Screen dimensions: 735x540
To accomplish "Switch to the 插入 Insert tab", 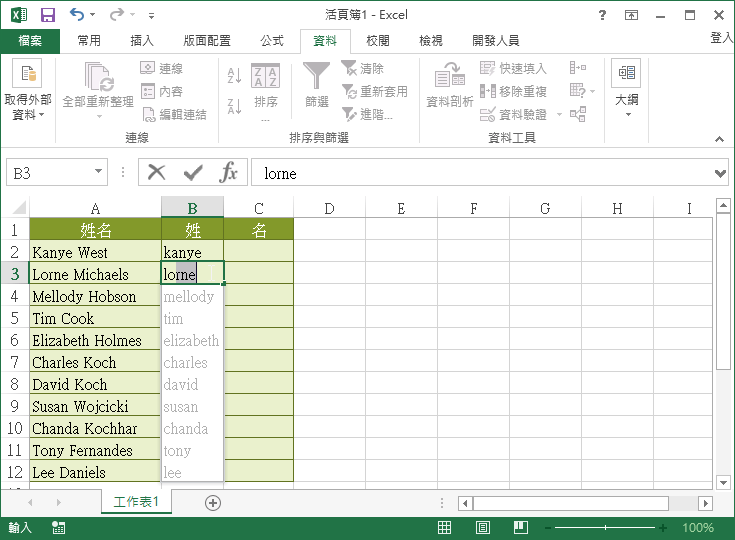I will 142,41.
